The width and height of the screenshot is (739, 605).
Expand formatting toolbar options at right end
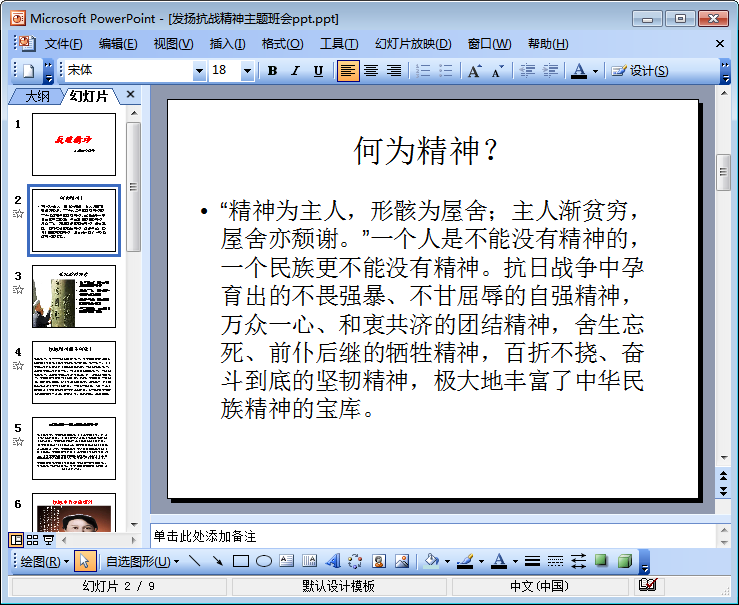(x=725, y=71)
